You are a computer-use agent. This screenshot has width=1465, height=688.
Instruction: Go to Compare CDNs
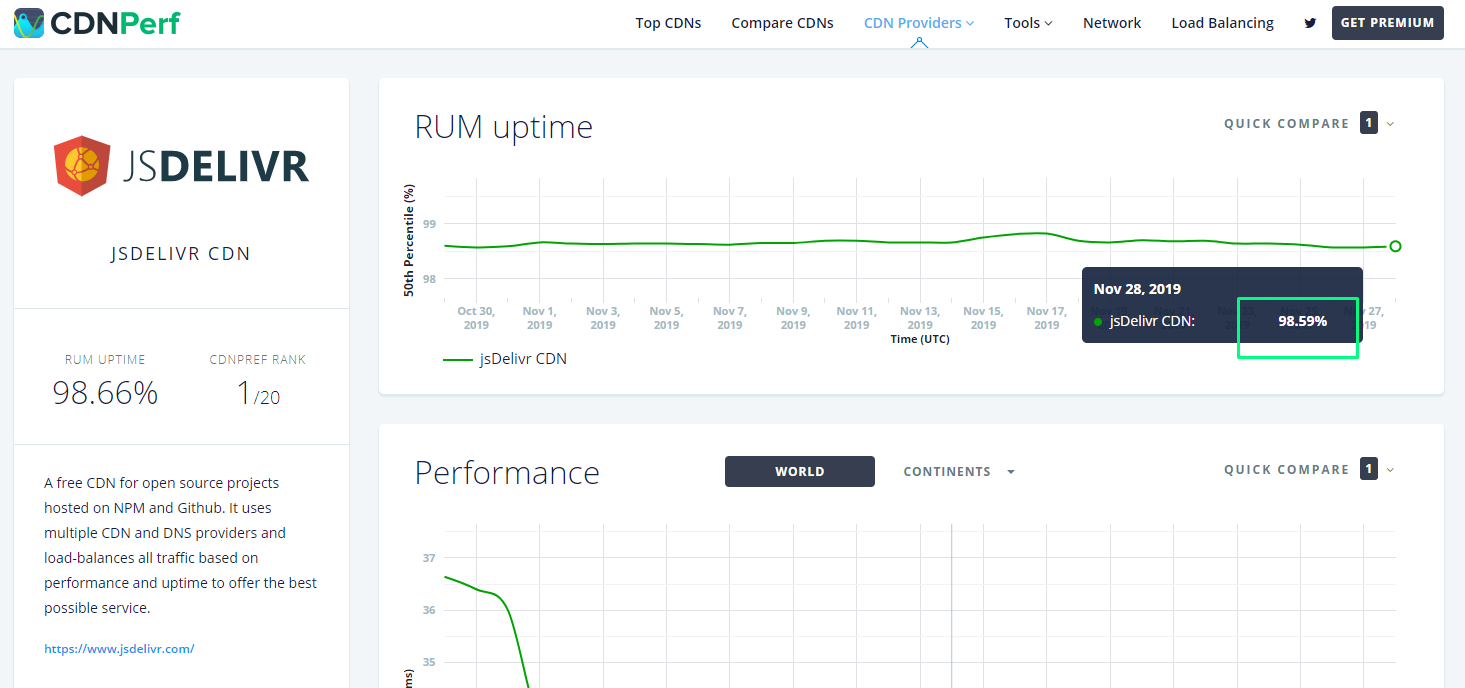782,23
